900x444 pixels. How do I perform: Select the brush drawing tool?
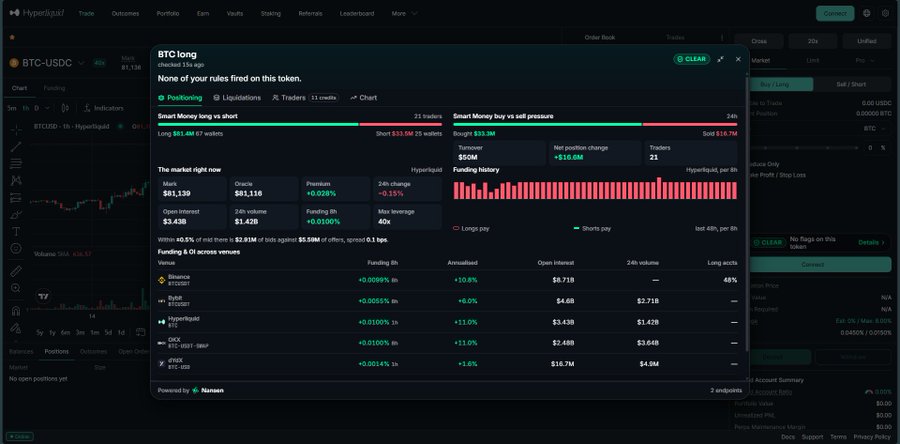[x=16, y=215]
